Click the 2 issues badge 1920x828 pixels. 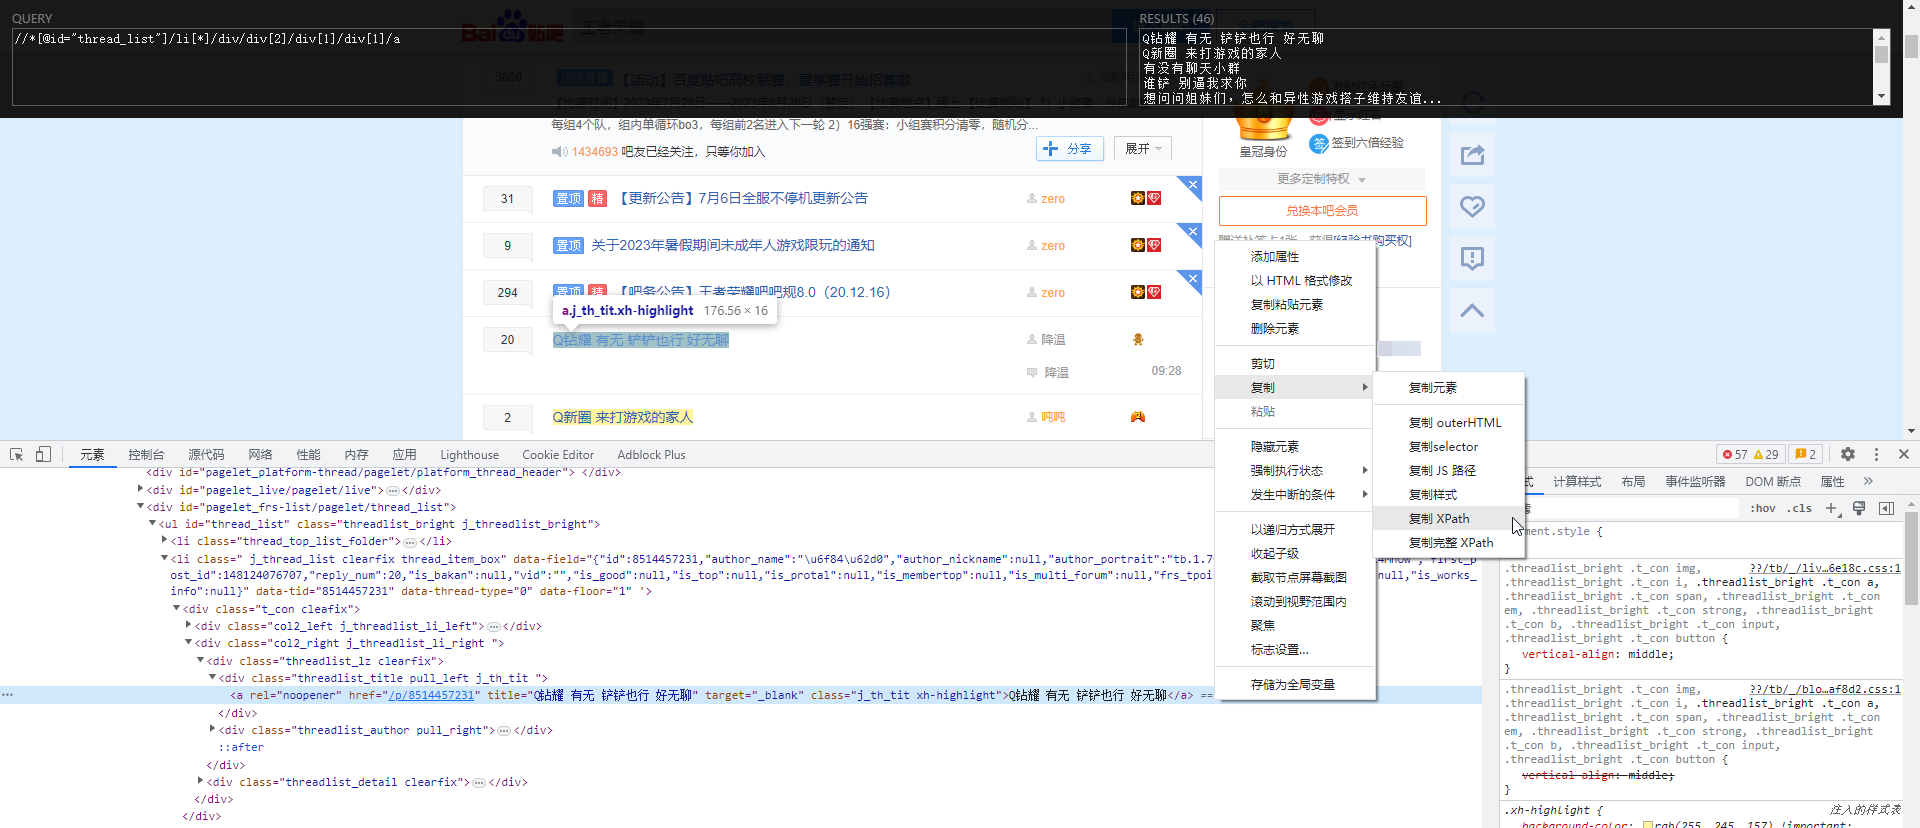coord(1806,454)
